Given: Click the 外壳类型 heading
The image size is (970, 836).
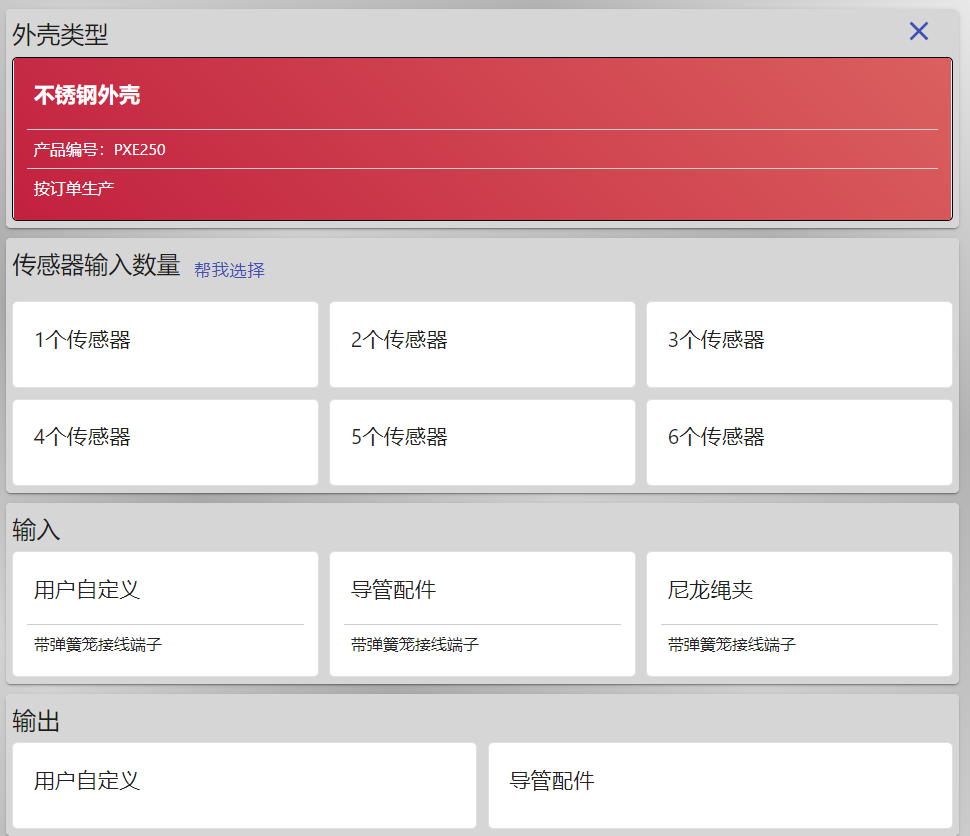Looking at the screenshot, I should click(61, 35).
